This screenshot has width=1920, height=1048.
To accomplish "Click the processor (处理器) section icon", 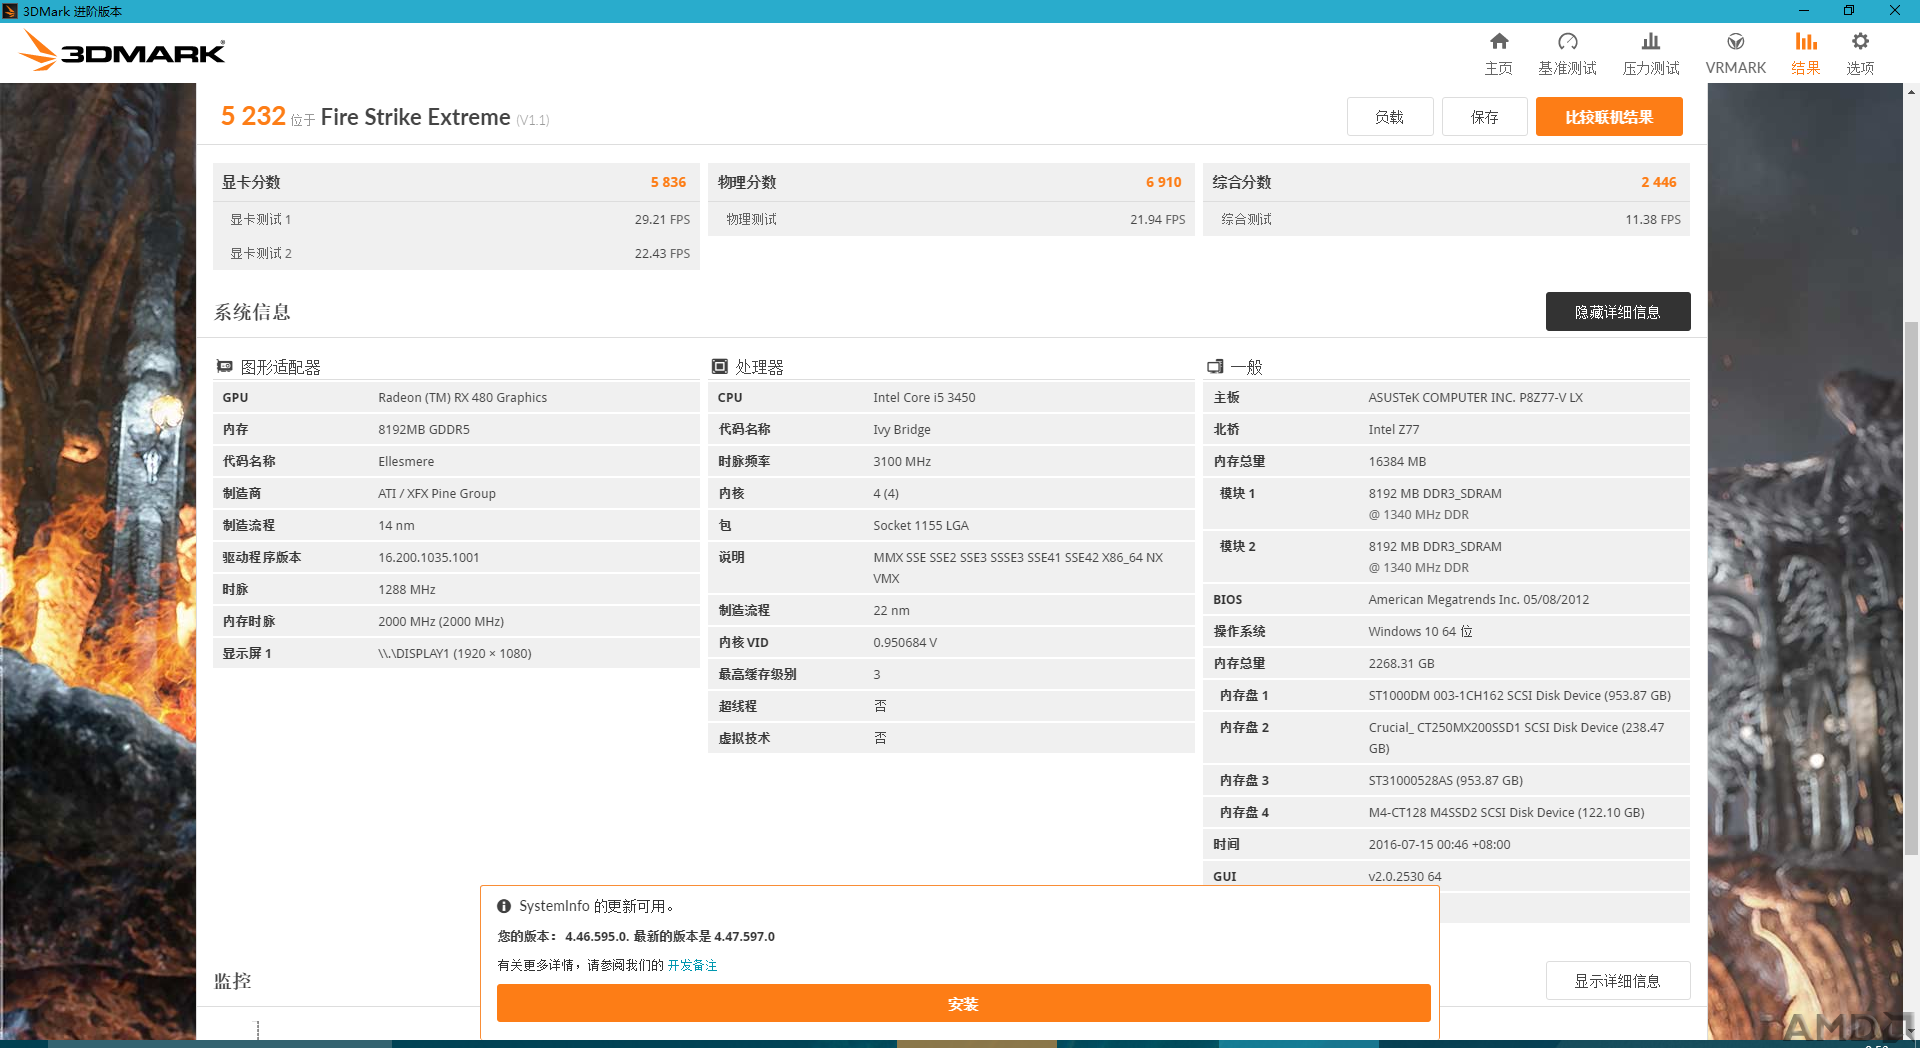I will (x=719, y=367).
